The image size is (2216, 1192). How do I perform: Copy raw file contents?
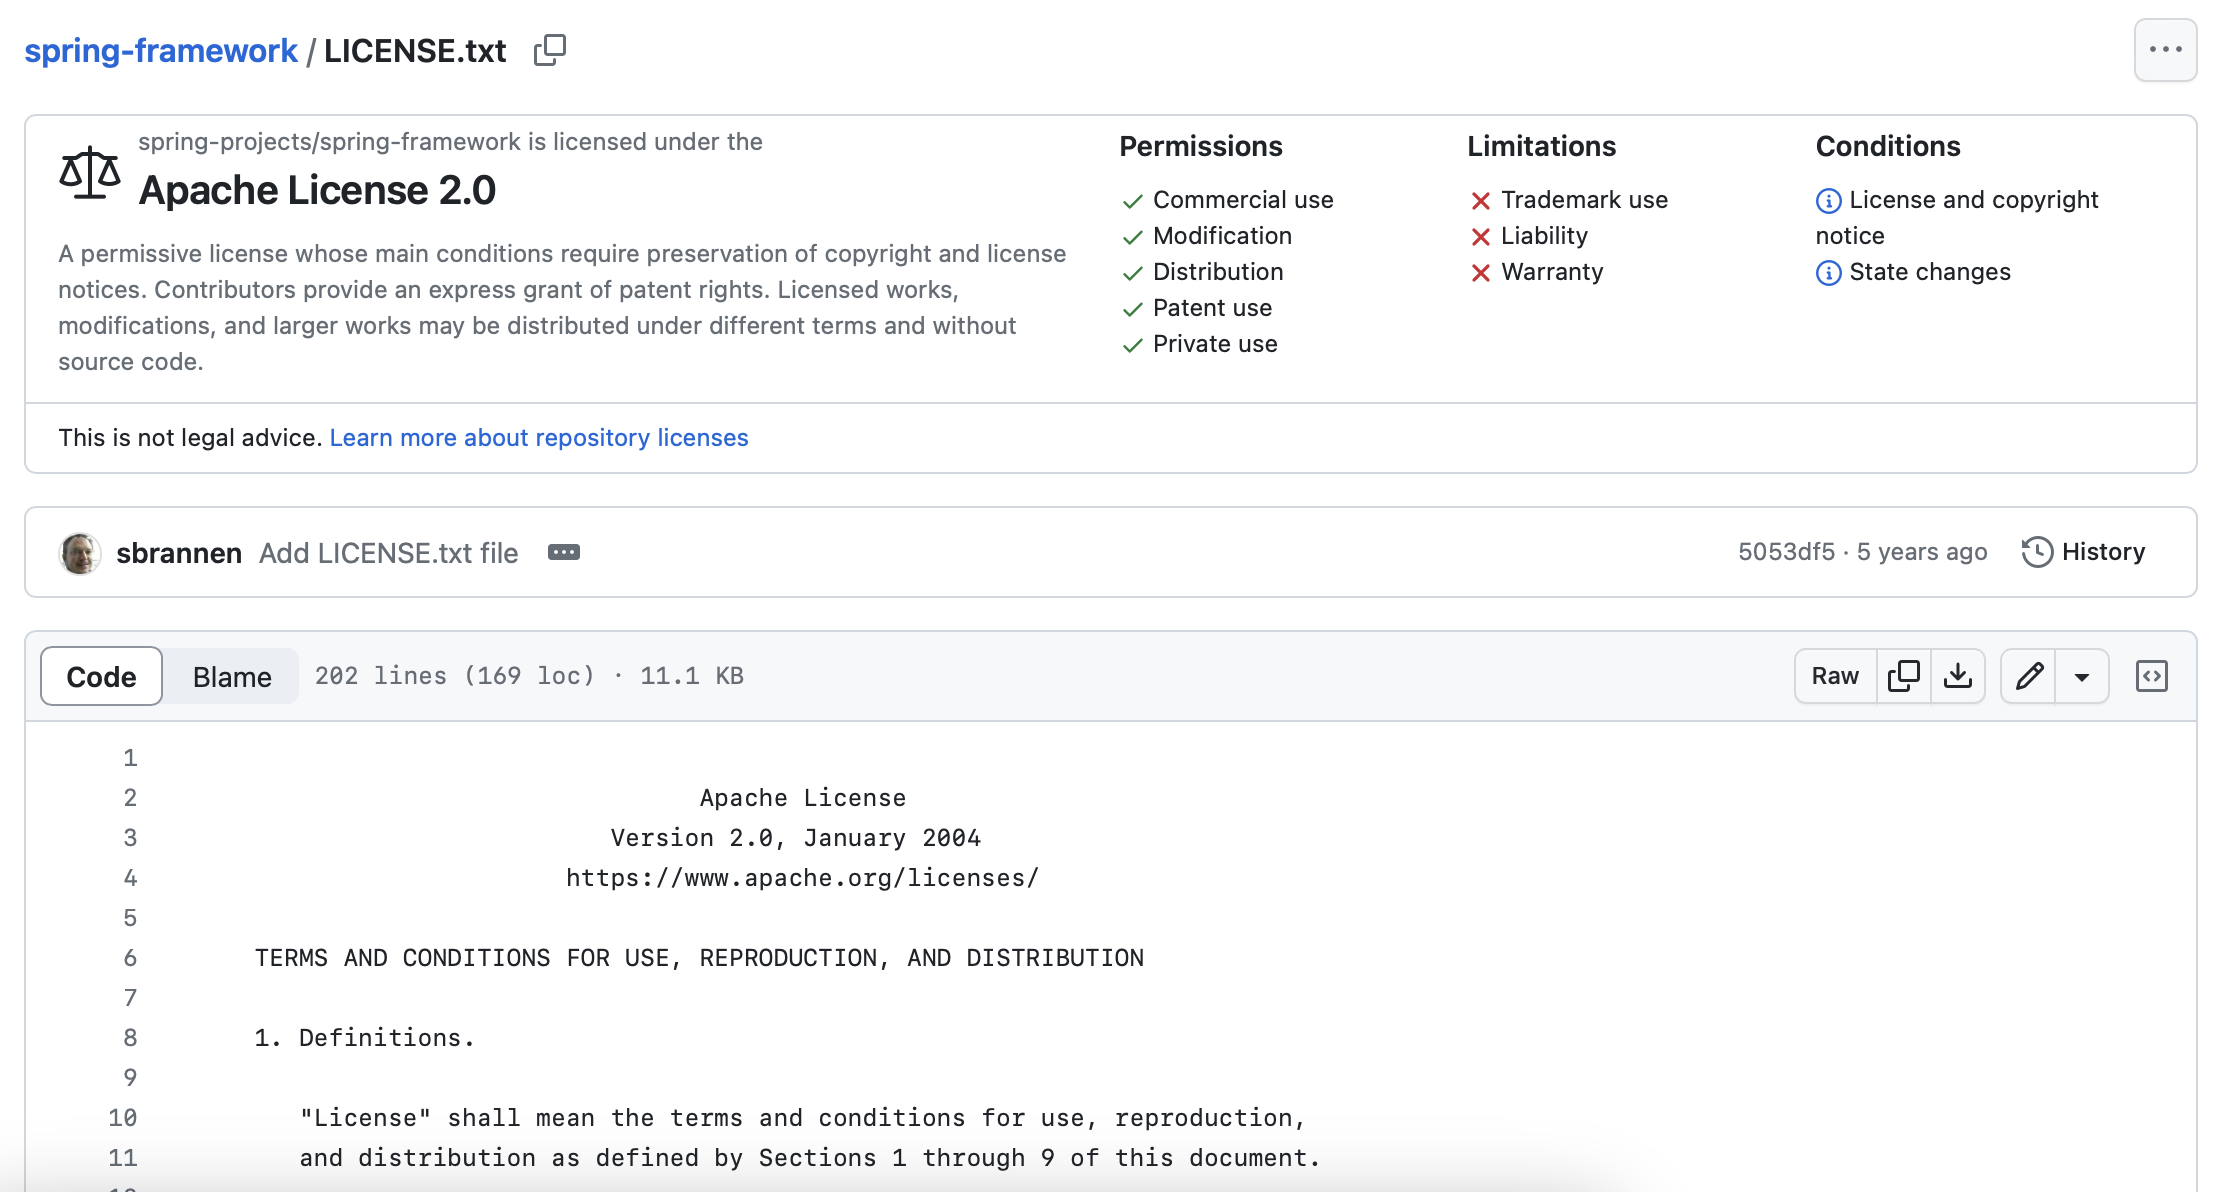click(1903, 676)
